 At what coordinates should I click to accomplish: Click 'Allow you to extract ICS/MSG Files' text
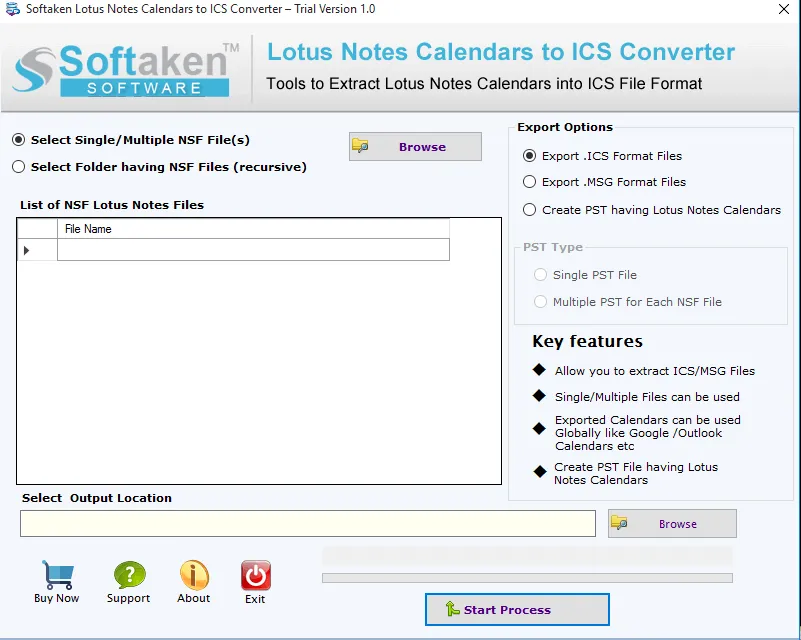click(x=655, y=371)
